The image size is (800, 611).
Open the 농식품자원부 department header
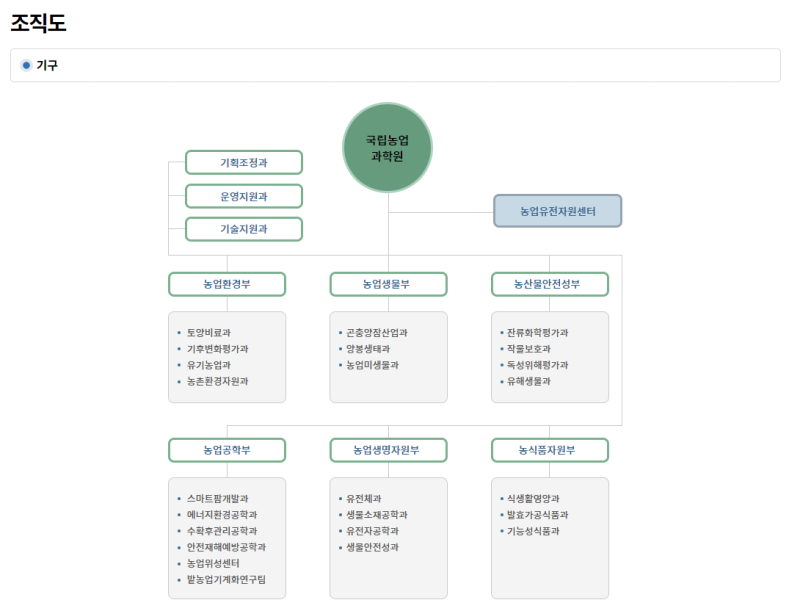click(x=549, y=450)
